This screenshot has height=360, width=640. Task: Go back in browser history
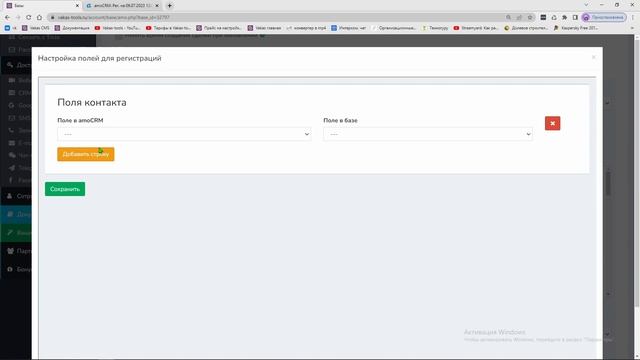7,17
